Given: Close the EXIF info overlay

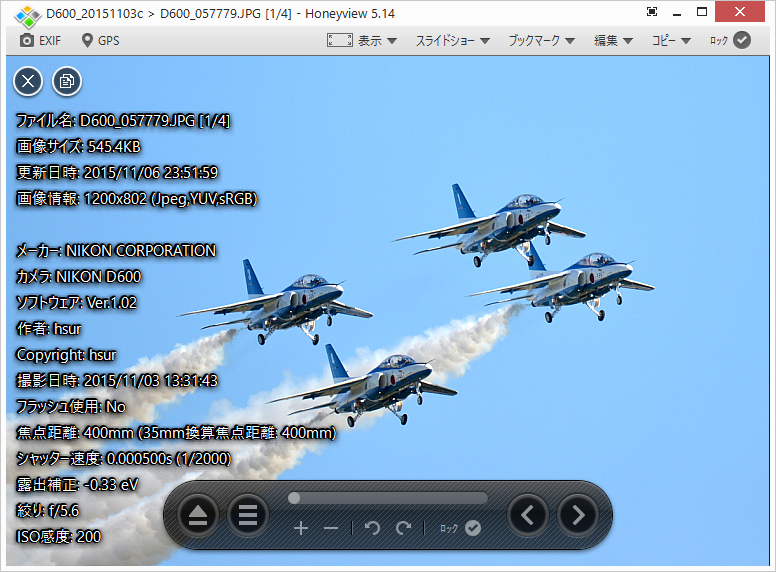Looking at the screenshot, I should (x=27, y=81).
